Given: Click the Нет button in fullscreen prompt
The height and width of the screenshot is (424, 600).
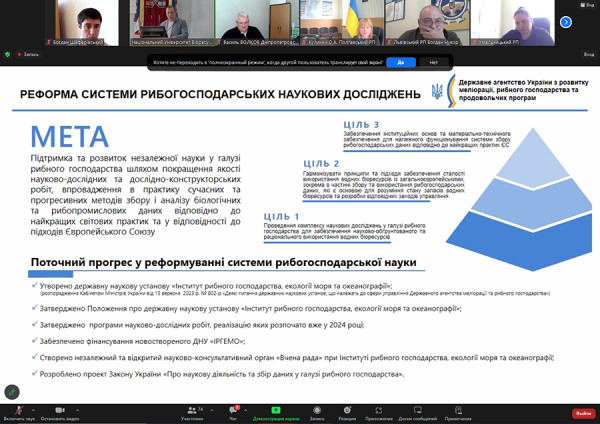Looking at the screenshot, I should [x=433, y=62].
